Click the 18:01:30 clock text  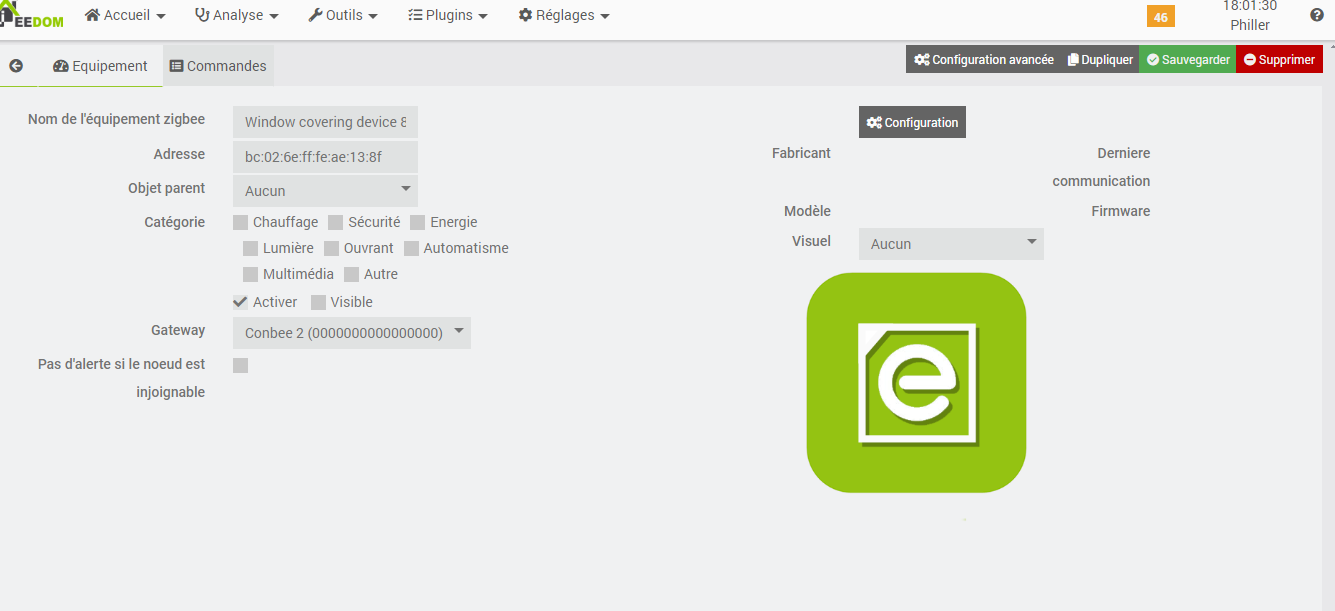pyautogui.click(x=1250, y=6)
